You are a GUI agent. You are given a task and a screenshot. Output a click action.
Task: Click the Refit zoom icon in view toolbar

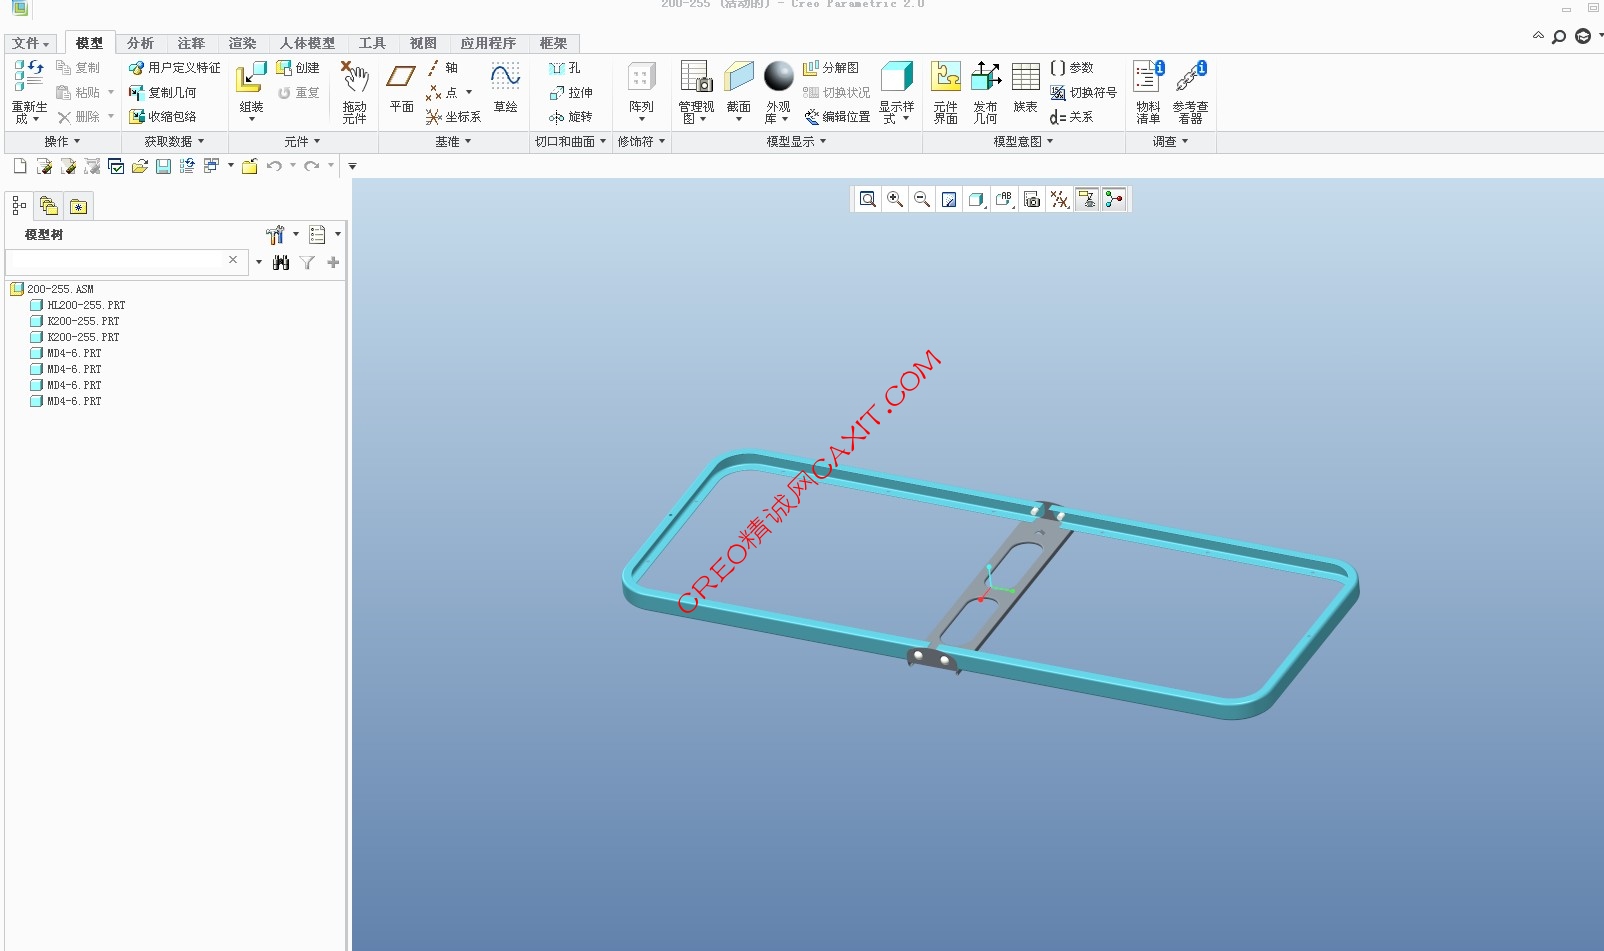coord(868,199)
